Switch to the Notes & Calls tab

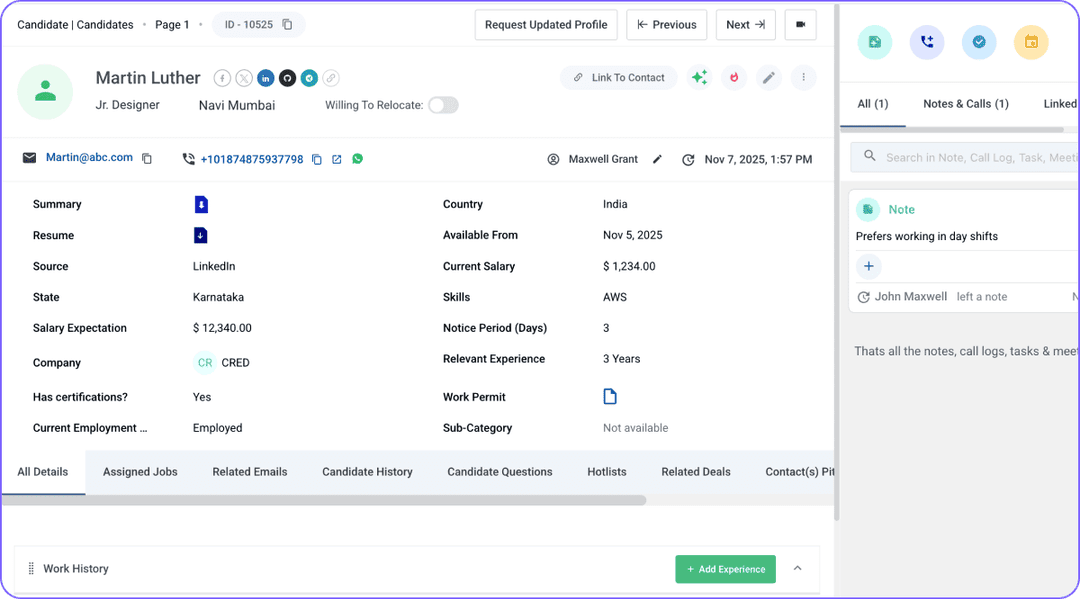click(x=964, y=103)
